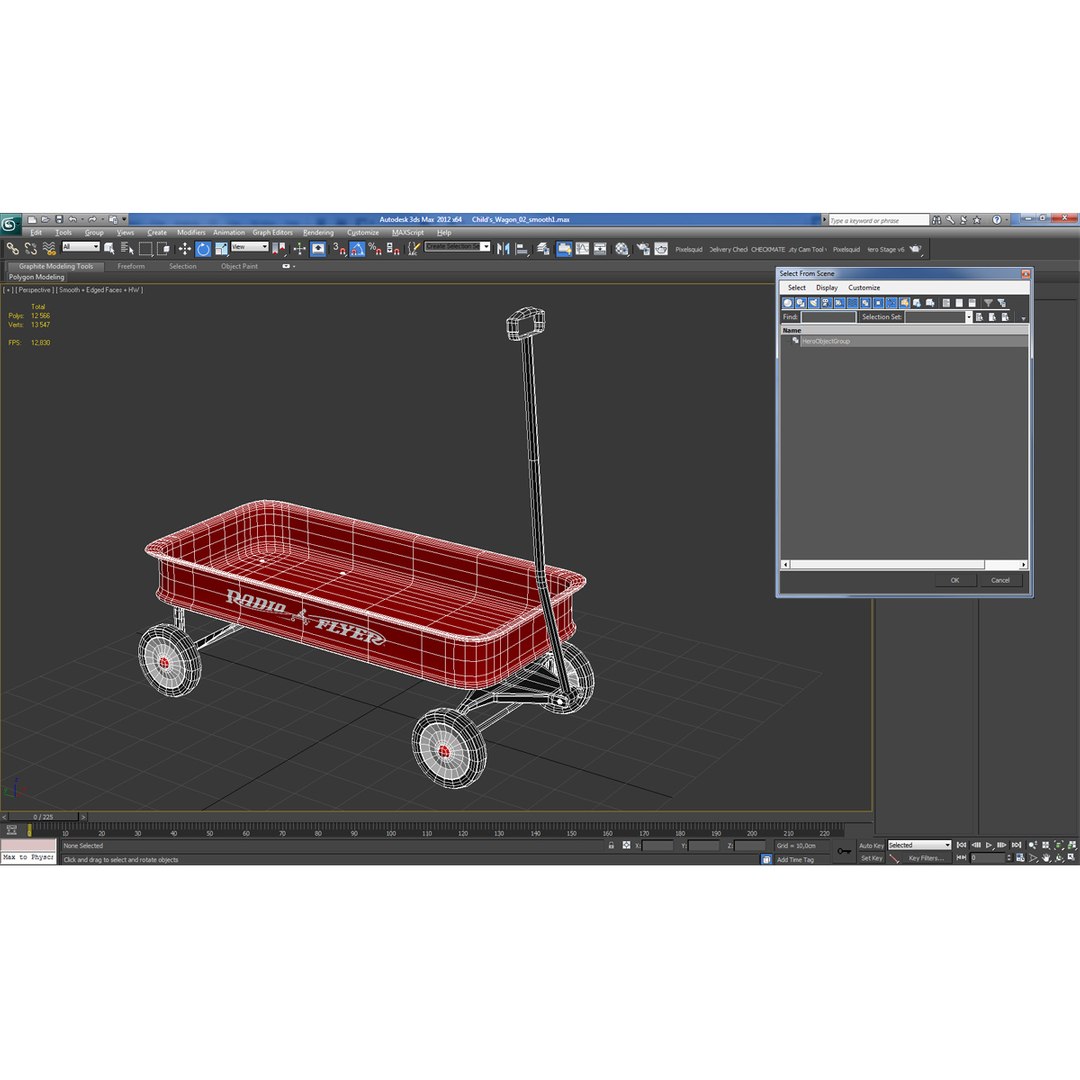This screenshot has width=1080, height=1080.
Task: Open Render Setup dialog
Action: 643,249
